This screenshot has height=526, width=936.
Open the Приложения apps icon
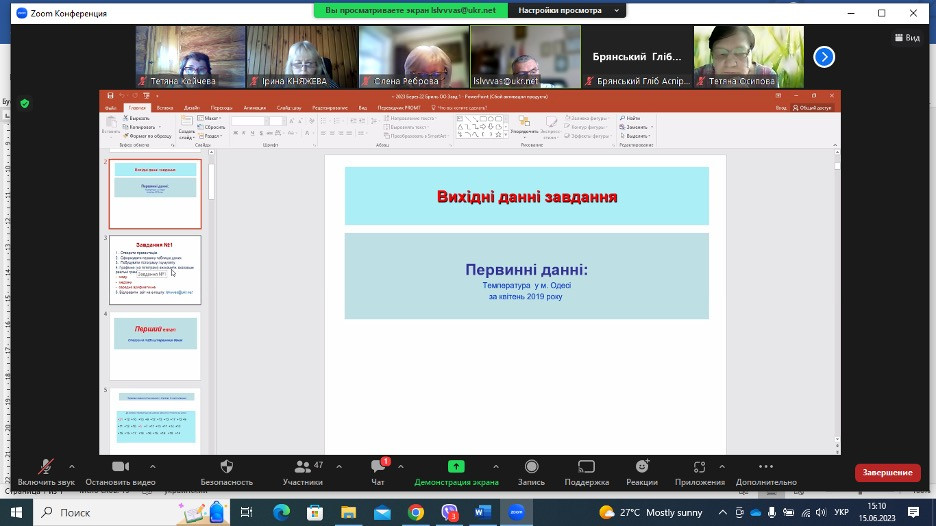click(700, 468)
